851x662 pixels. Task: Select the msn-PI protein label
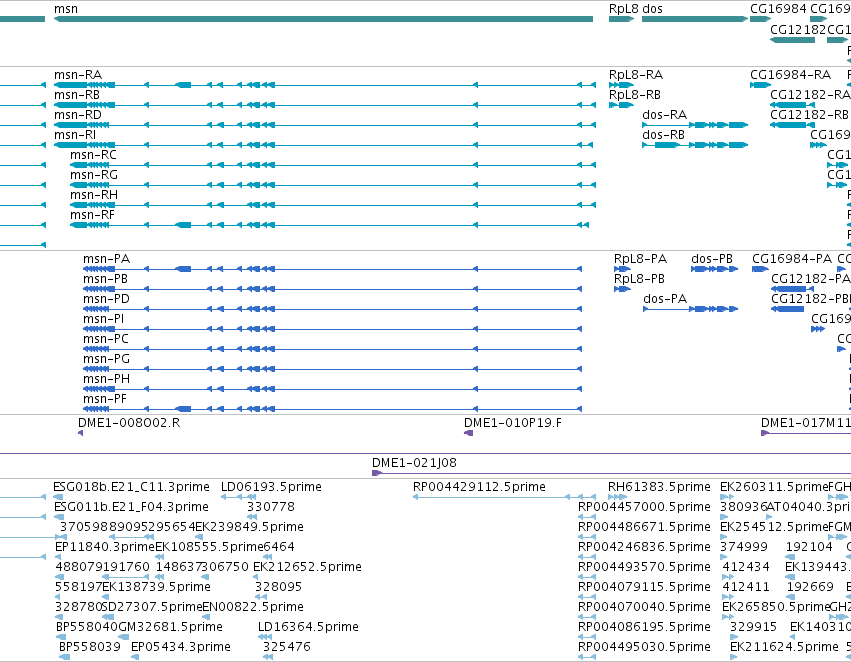tap(104, 320)
